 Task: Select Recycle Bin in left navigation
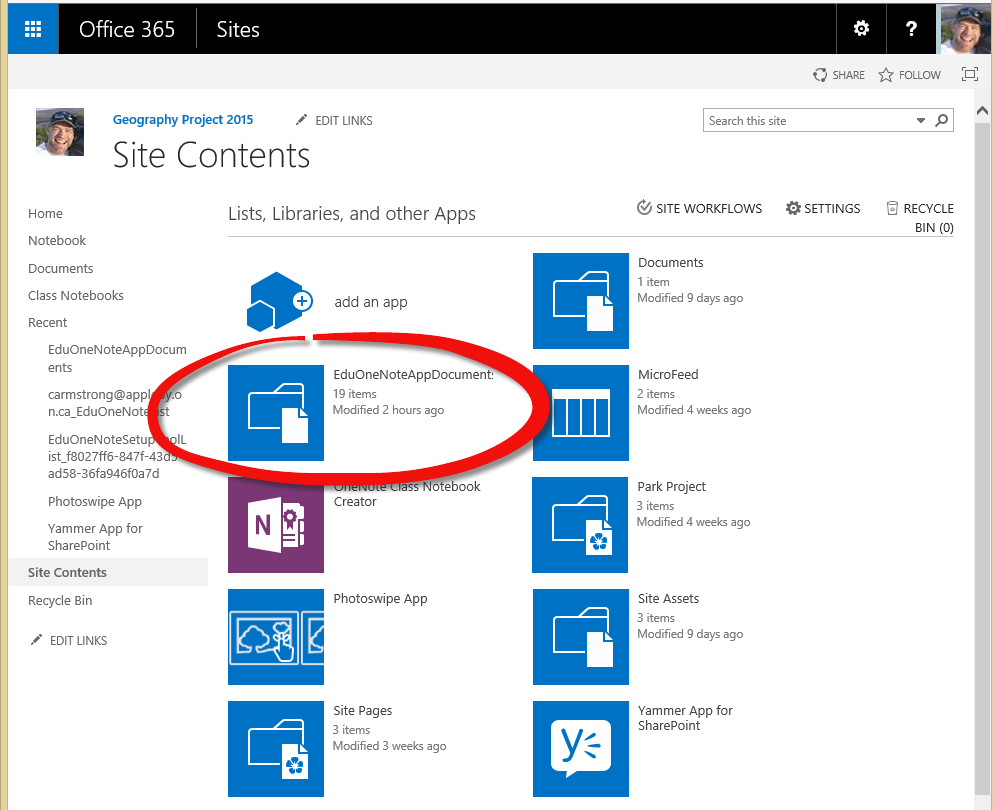pyautogui.click(x=60, y=600)
